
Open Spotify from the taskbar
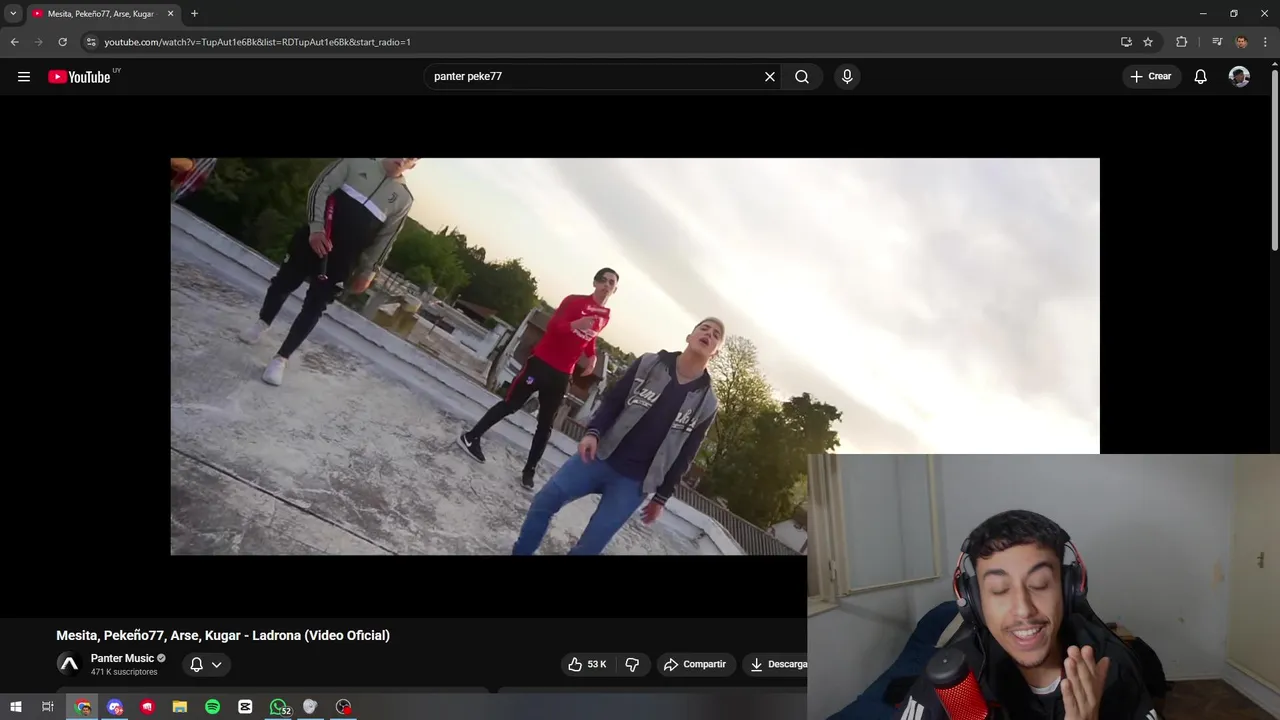212,707
